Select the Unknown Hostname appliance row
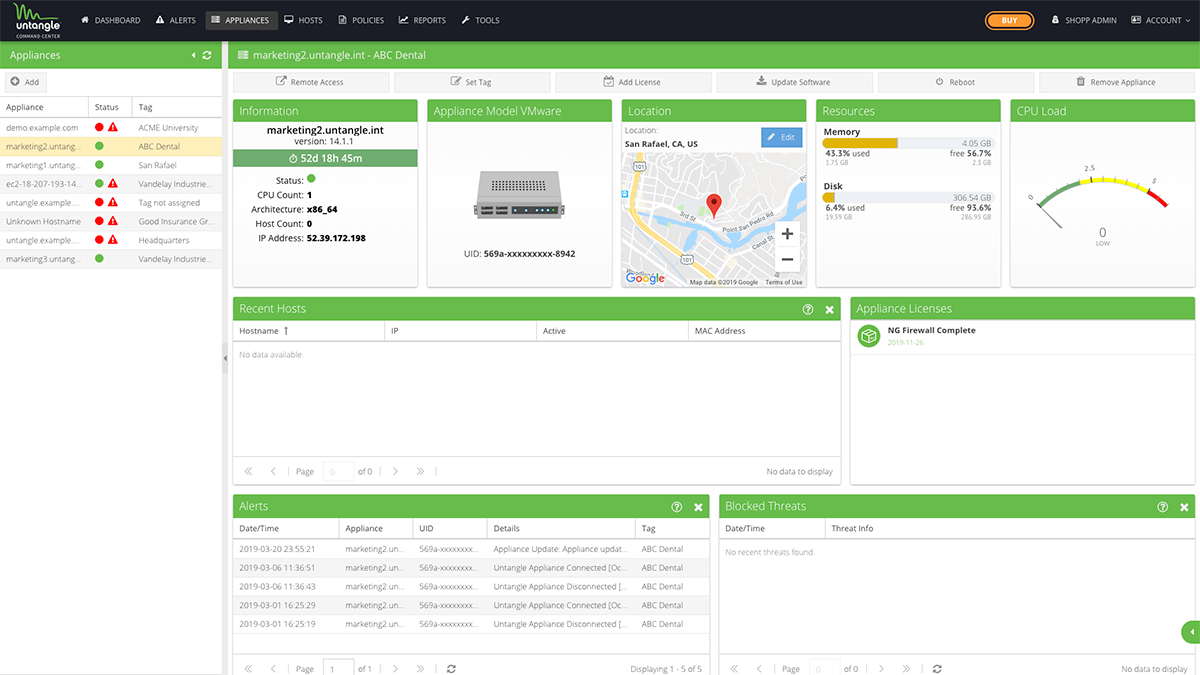Screen dimensions: 1200x675 click(111, 222)
